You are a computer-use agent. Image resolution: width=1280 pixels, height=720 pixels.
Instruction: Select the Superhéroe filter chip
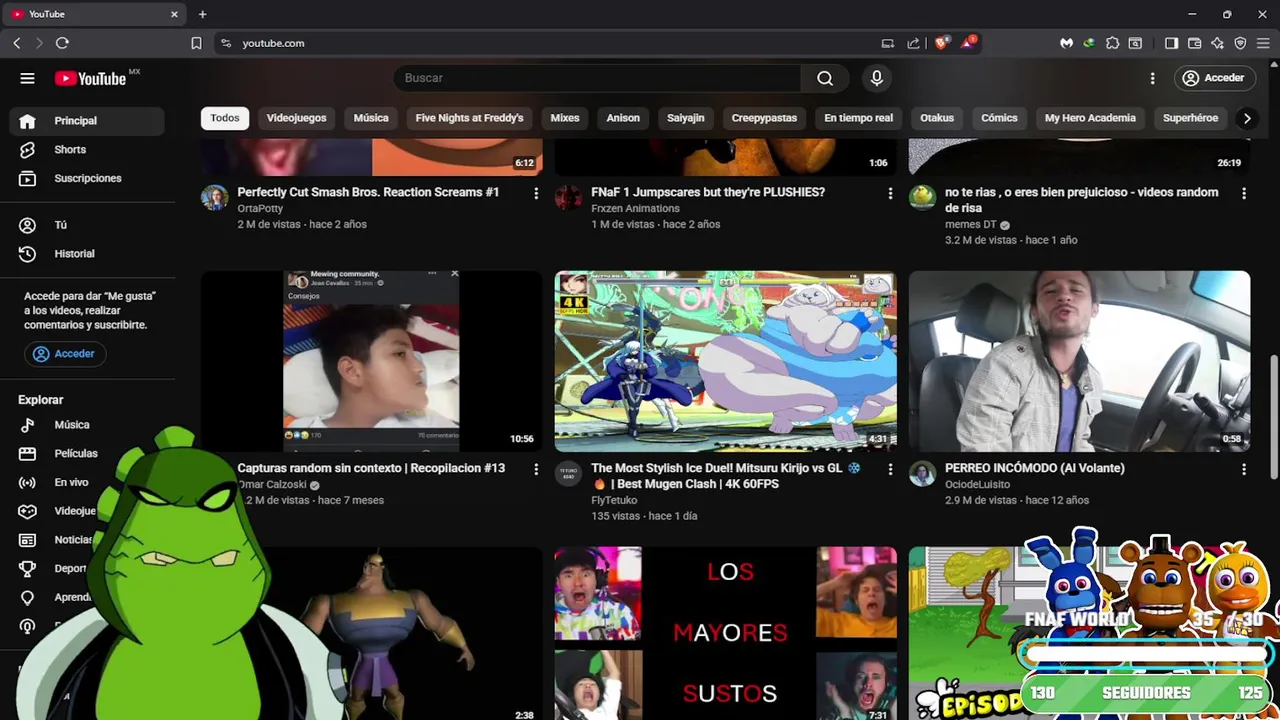point(1190,118)
